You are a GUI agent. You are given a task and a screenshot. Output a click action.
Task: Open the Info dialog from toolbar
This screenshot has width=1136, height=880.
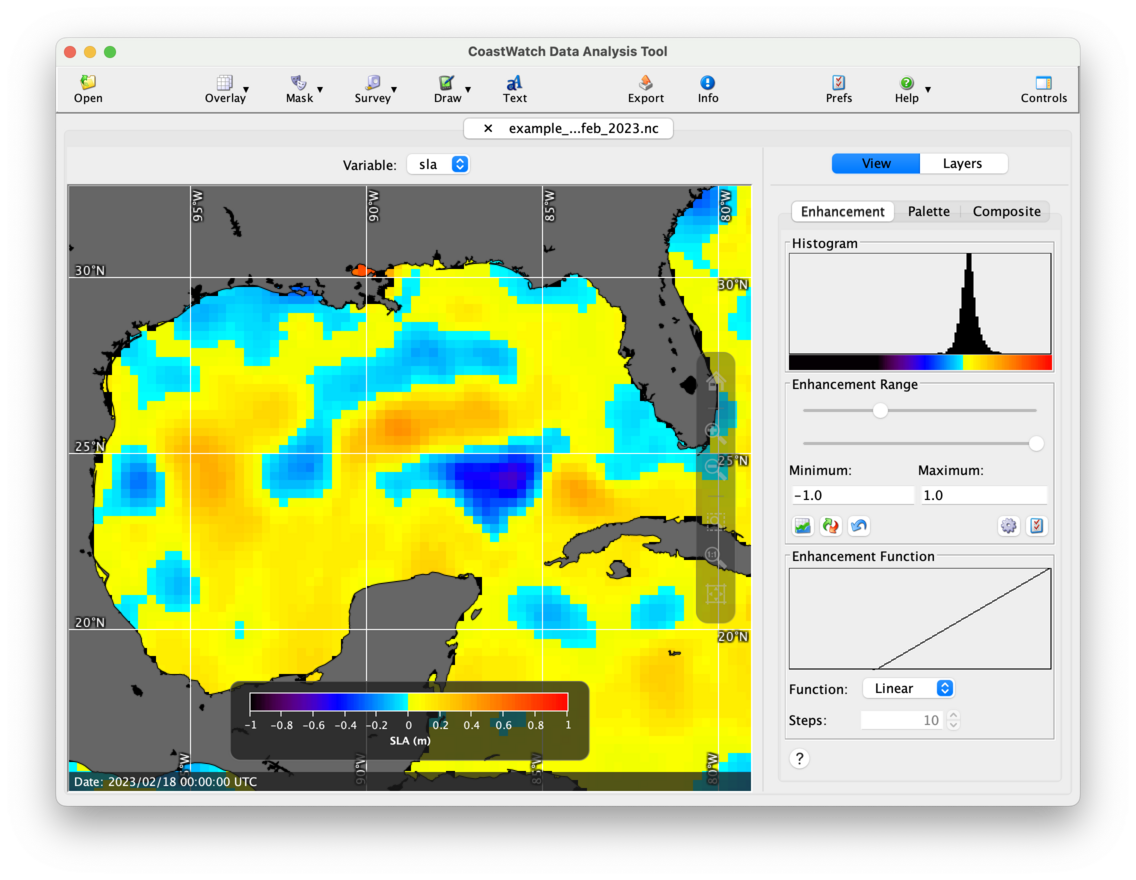pos(707,84)
